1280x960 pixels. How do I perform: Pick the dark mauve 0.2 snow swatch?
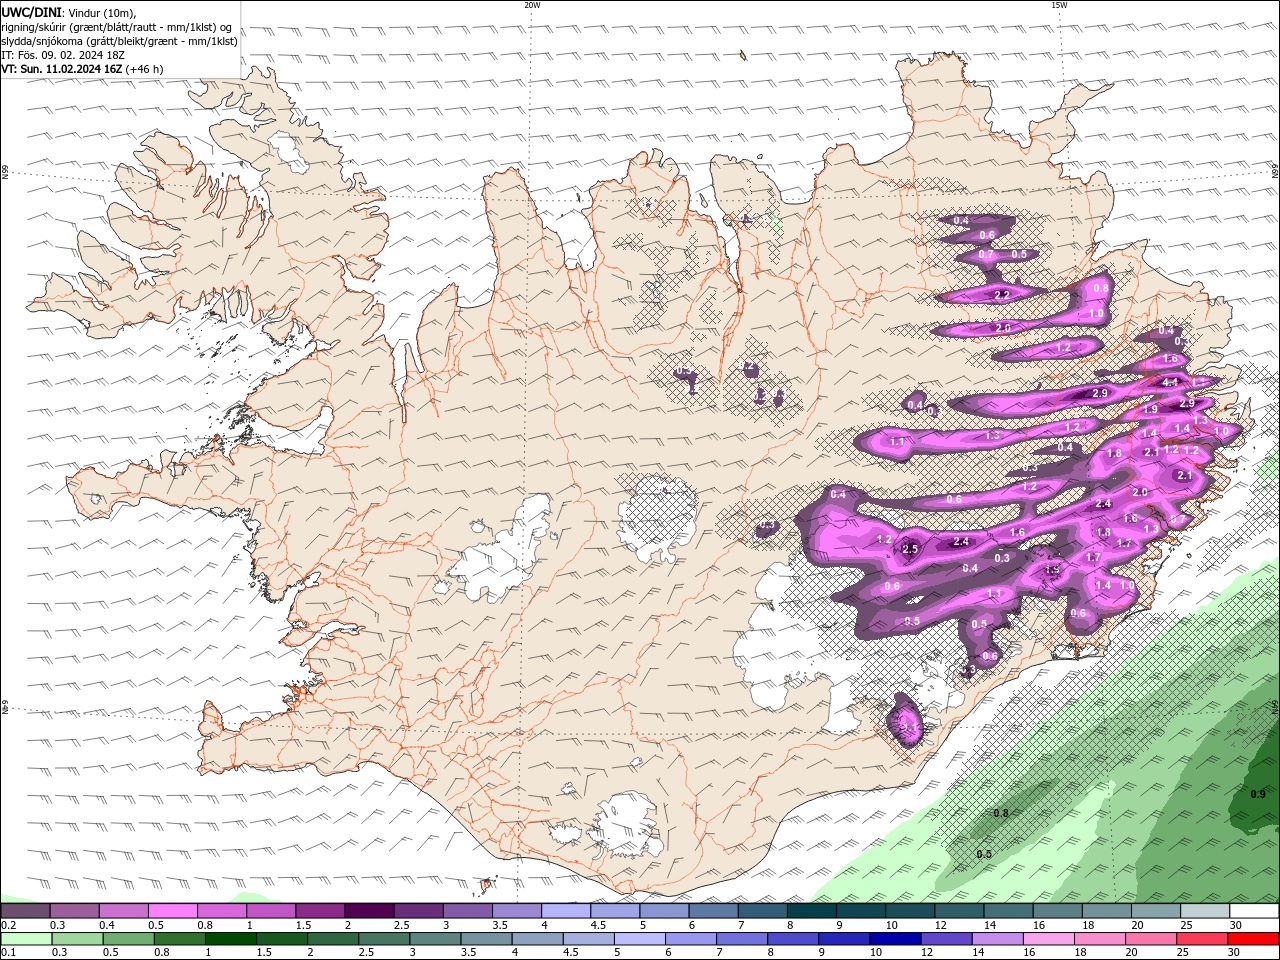coord(25,911)
